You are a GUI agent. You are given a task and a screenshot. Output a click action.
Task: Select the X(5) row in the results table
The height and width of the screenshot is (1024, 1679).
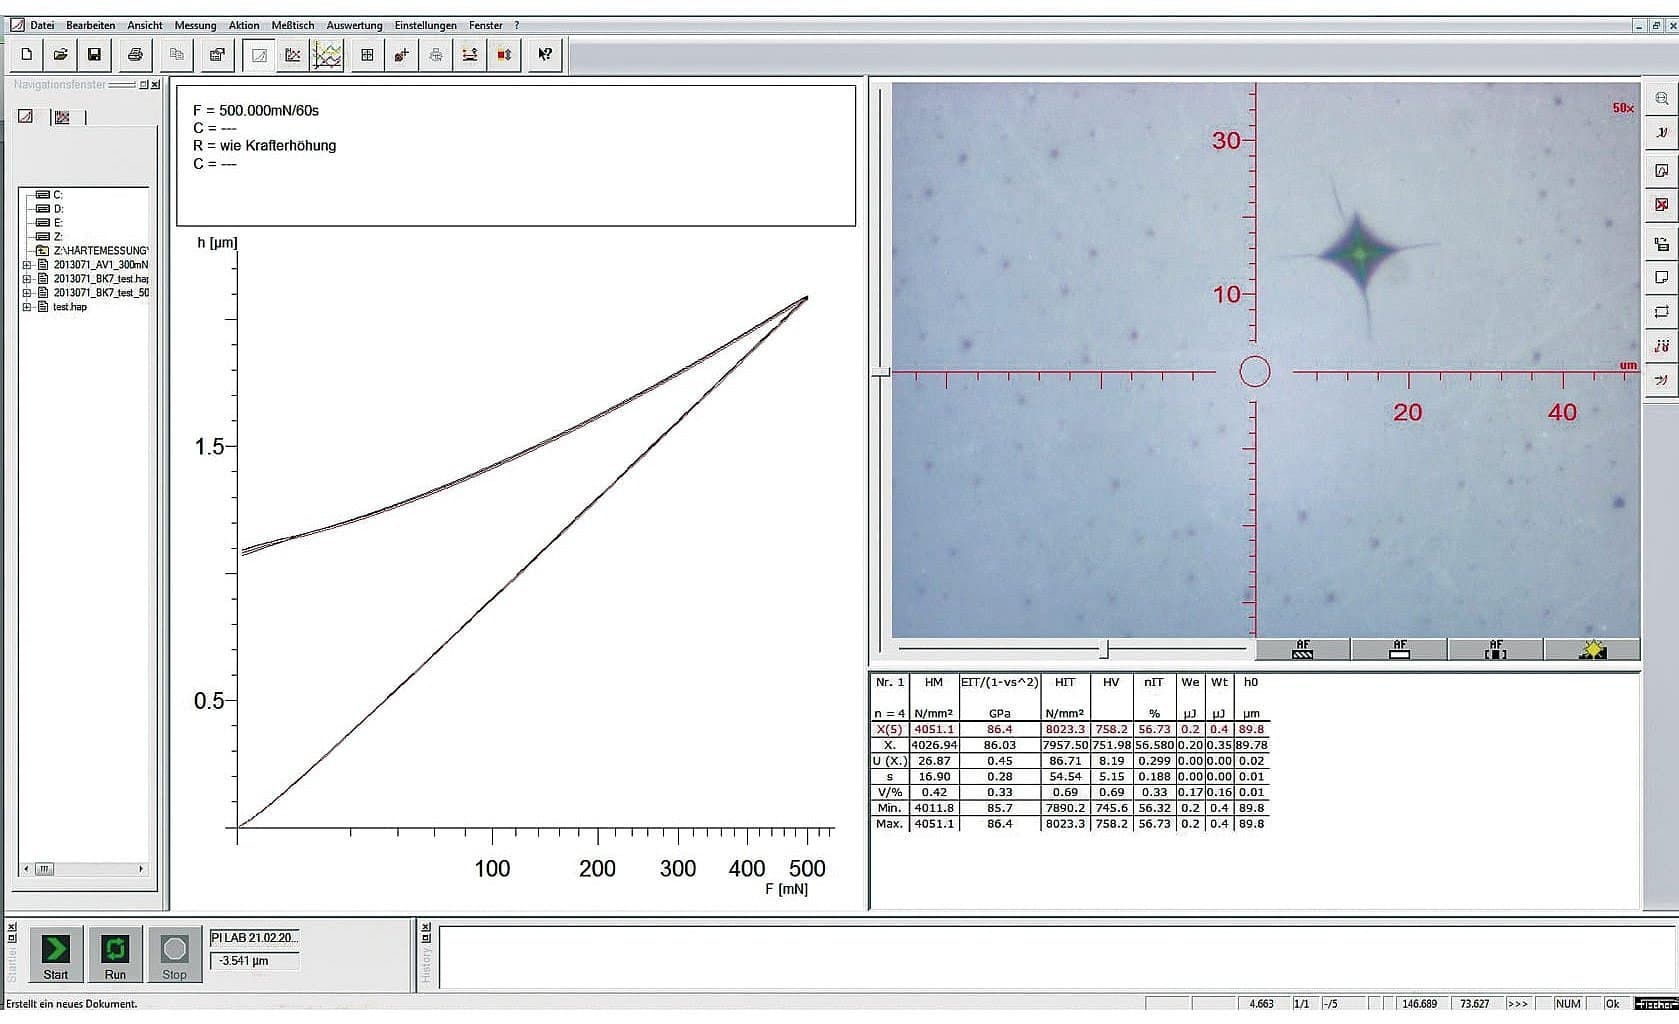tap(890, 729)
